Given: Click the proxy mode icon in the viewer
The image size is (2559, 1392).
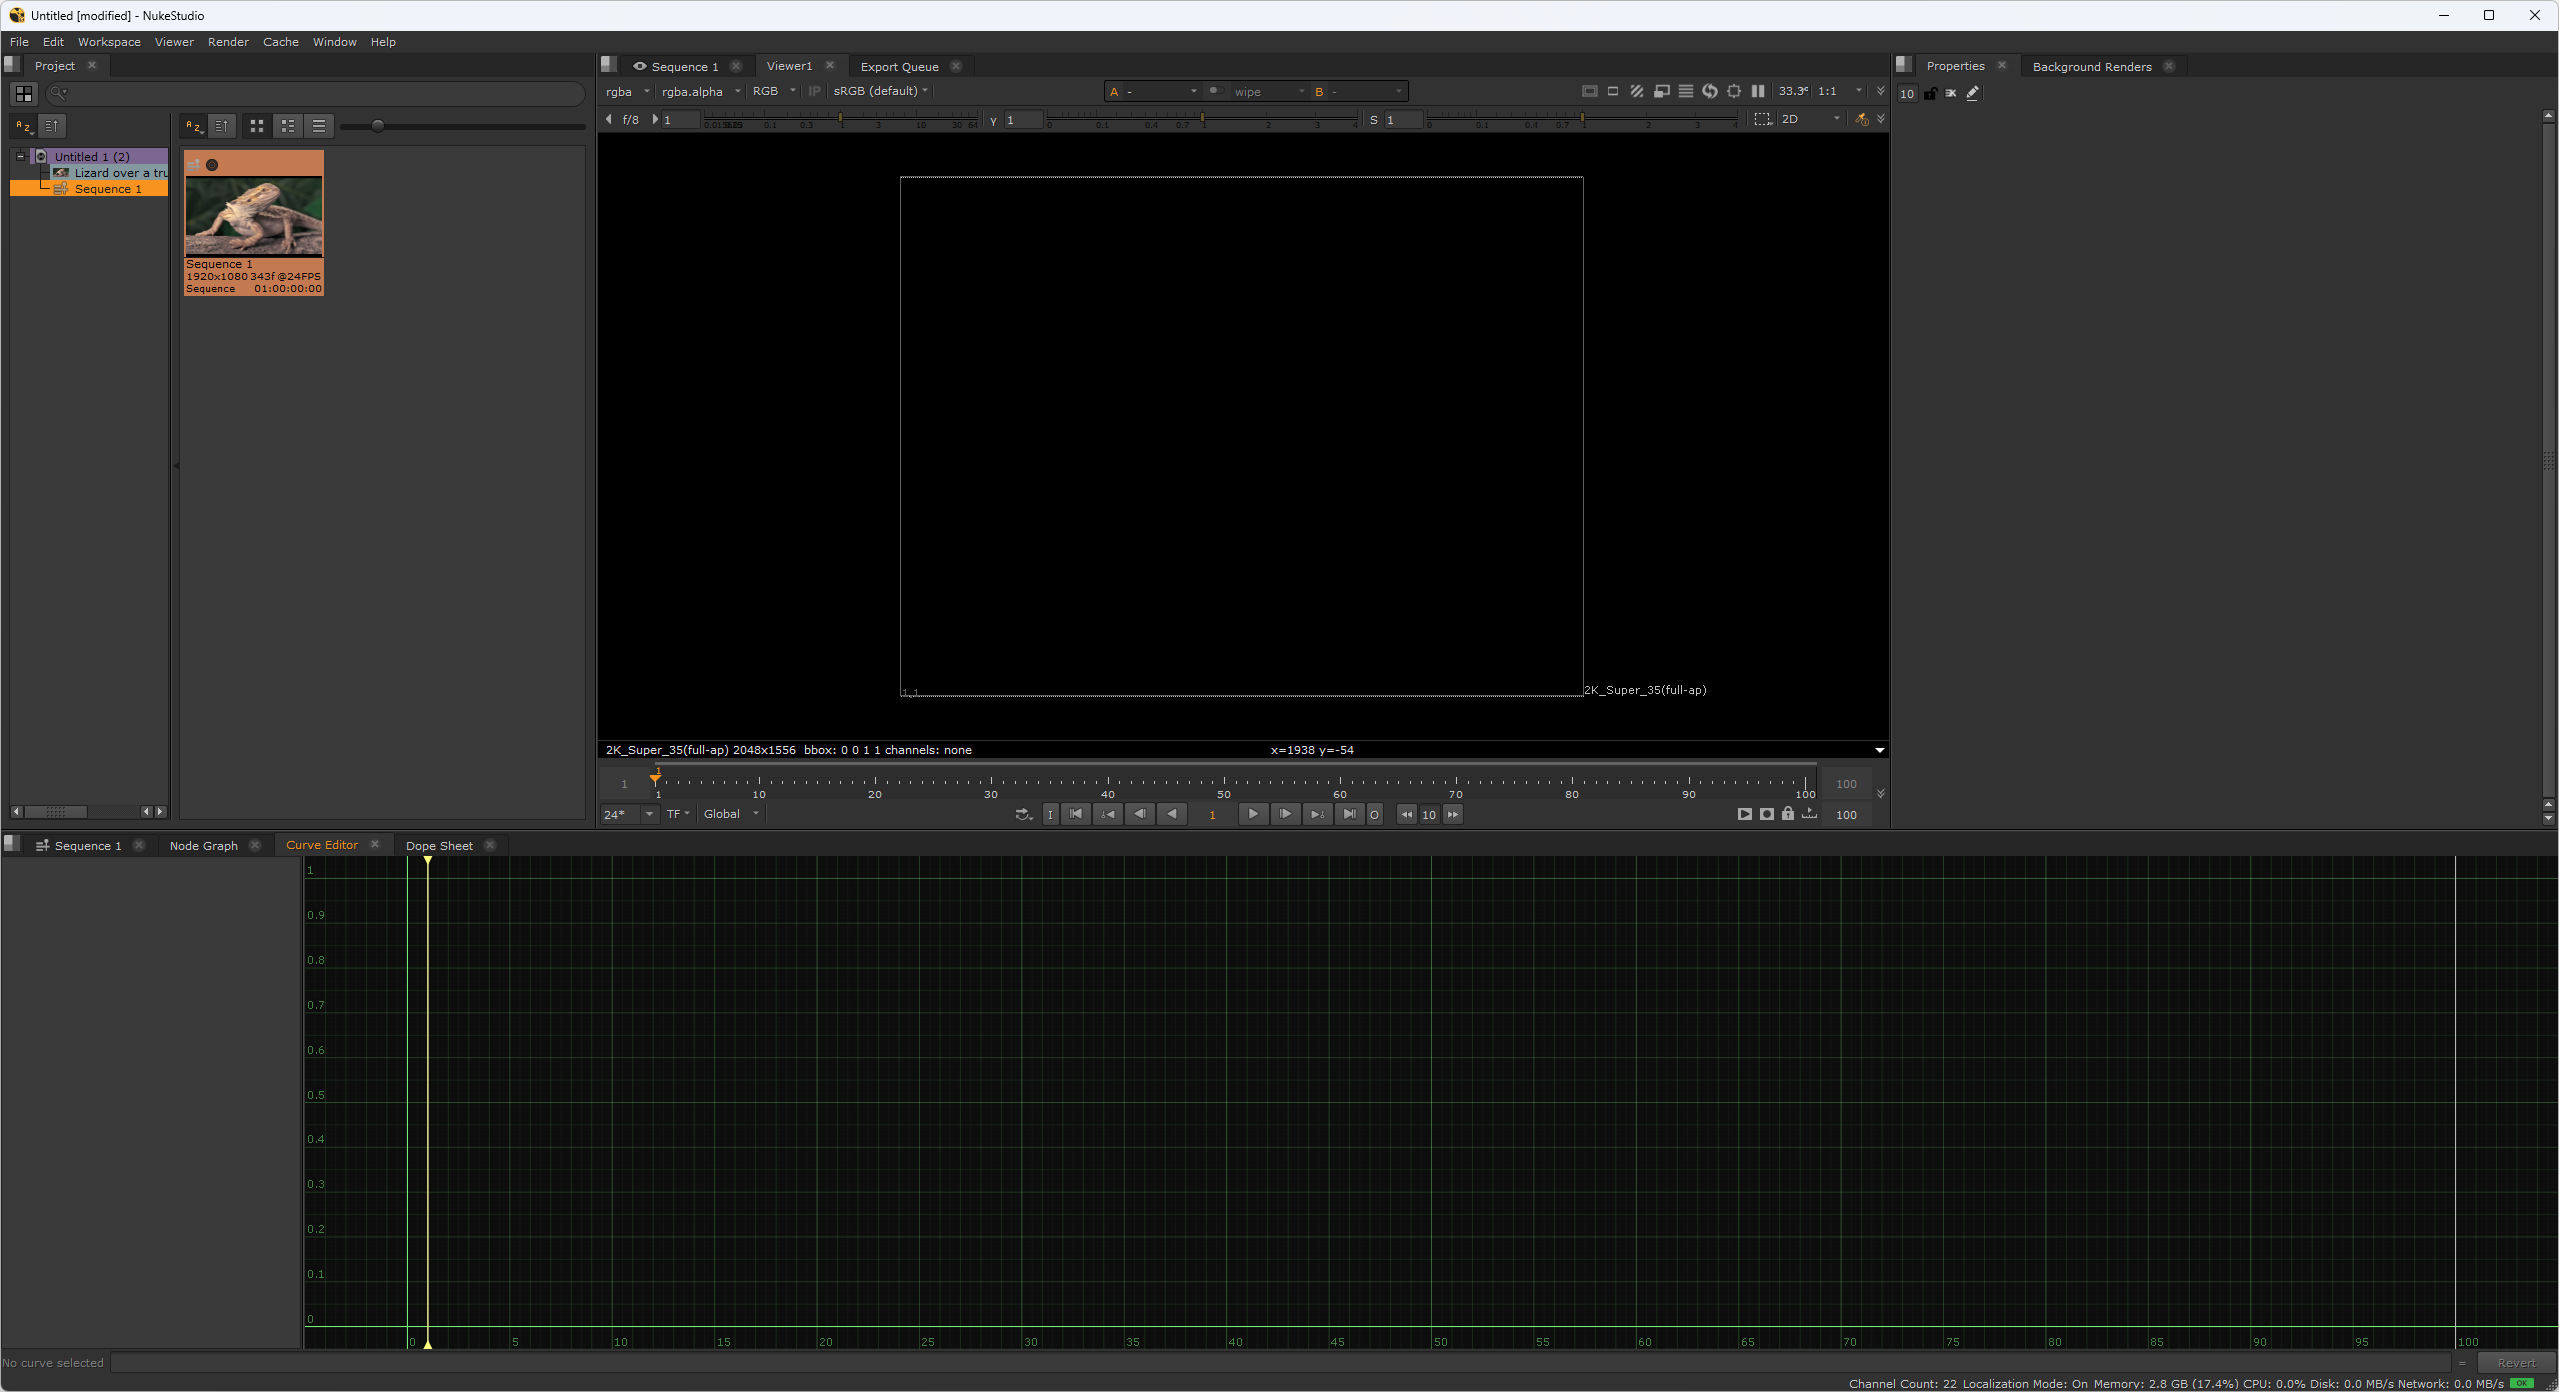Looking at the screenshot, I should tap(1661, 91).
